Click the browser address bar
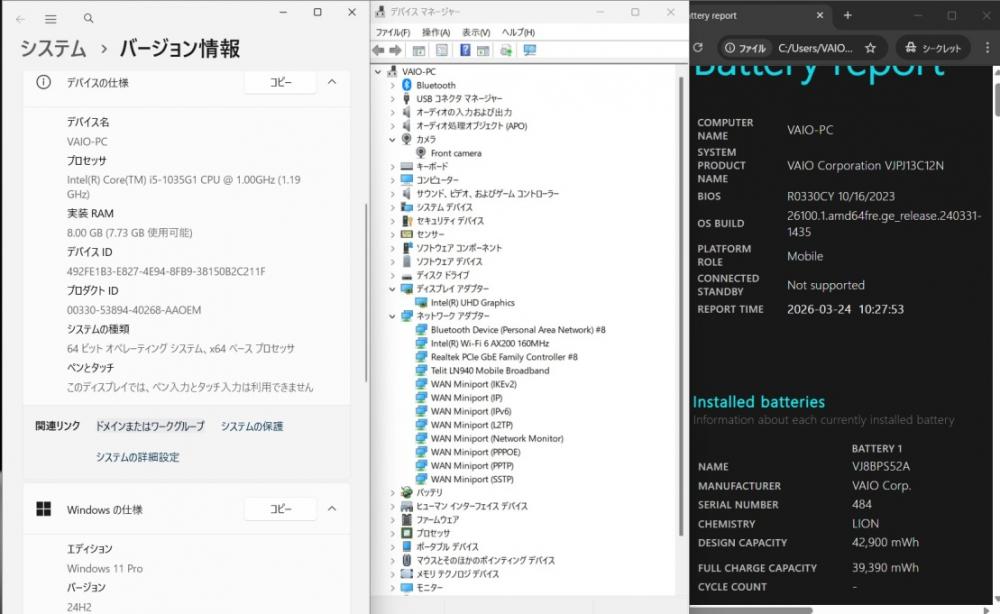1000x614 pixels. [x=802, y=48]
